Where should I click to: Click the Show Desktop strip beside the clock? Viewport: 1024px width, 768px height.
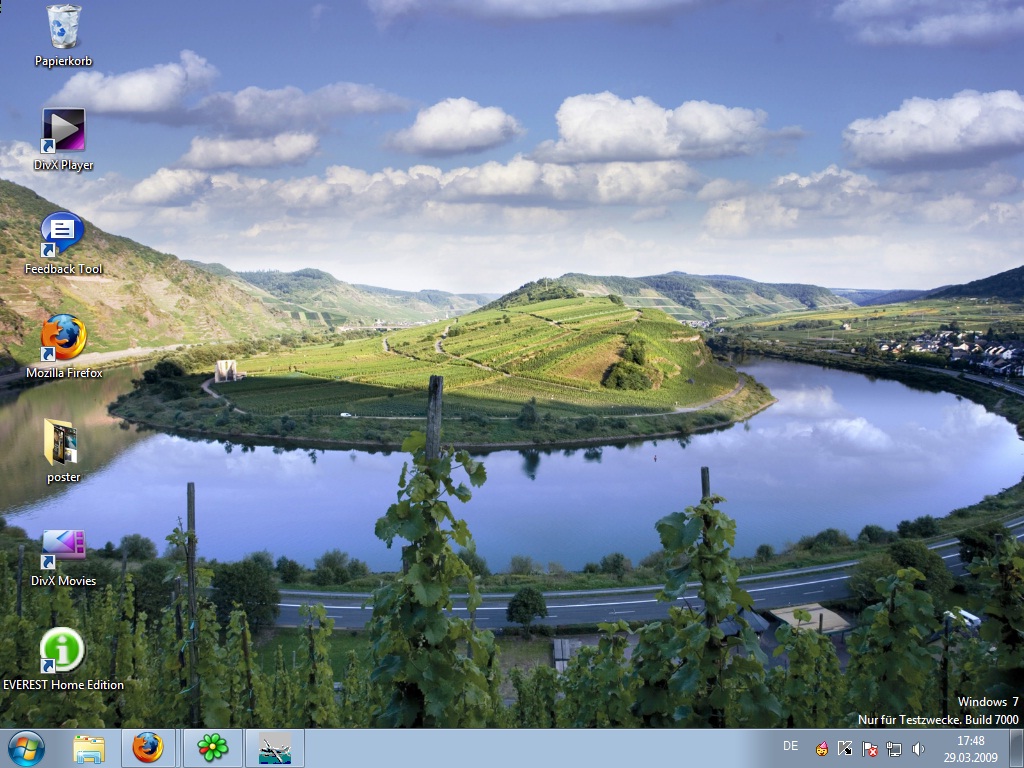(1016, 748)
